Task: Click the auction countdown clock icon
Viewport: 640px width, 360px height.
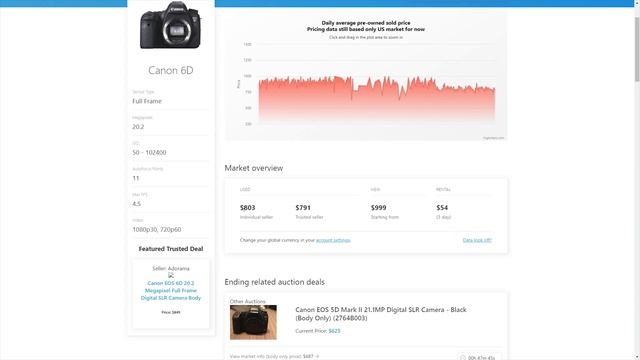Action: 463,358
